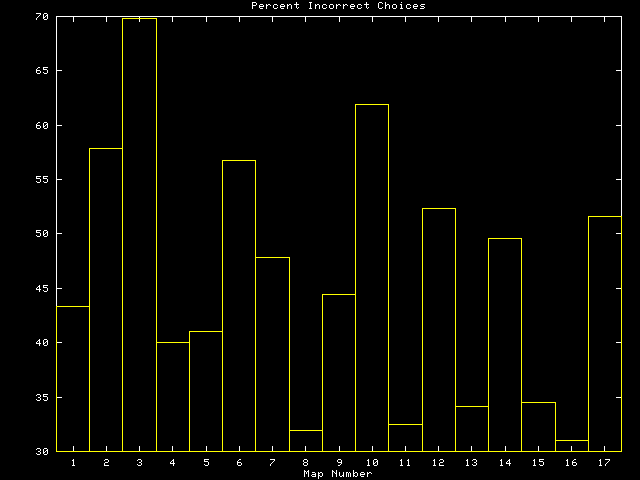Image resolution: width=640 pixels, height=480 pixels.
Task: Select the bar for map 4
Action: [x=173, y=397]
